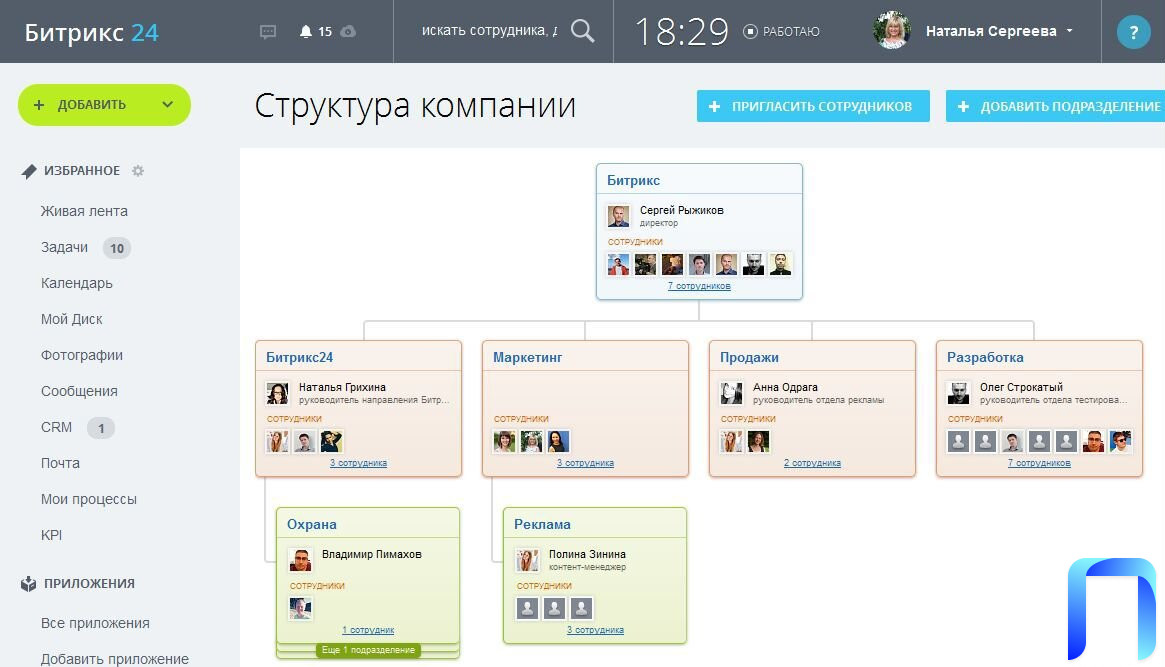The width and height of the screenshot is (1165, 667).
Task: Open the Охрана department title
Action: click(311, 524)
